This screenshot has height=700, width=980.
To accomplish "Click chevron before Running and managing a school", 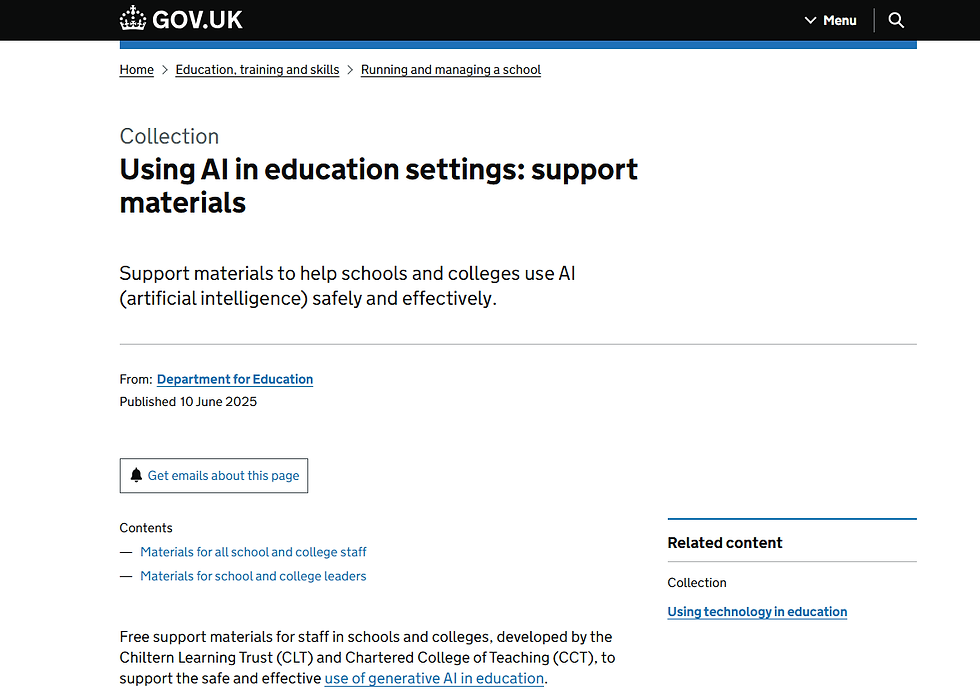I will (x=350, y=70).
